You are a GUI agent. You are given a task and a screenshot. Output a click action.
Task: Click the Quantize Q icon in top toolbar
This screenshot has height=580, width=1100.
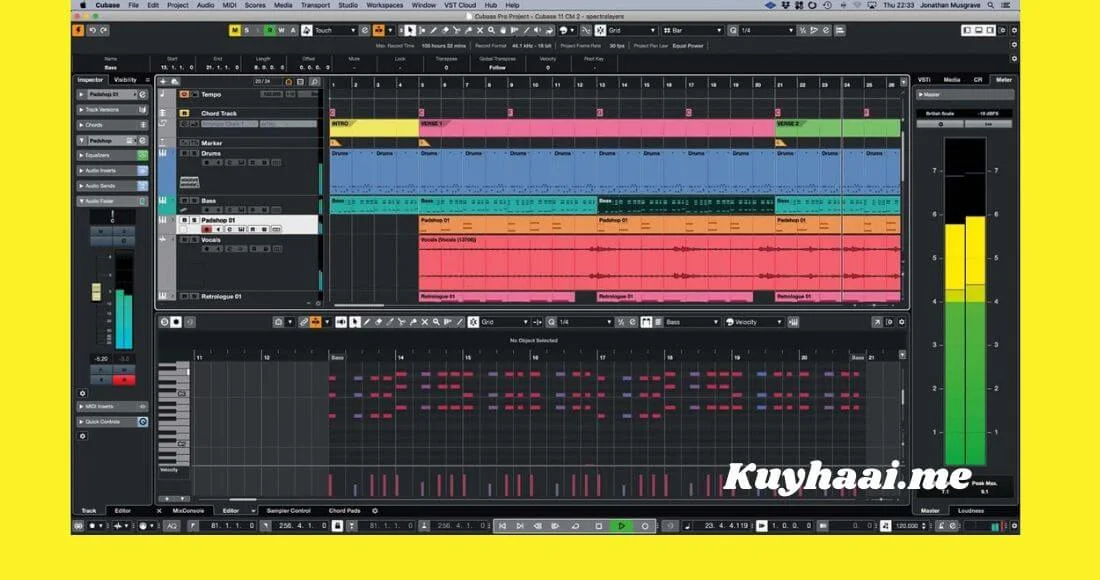732,30
